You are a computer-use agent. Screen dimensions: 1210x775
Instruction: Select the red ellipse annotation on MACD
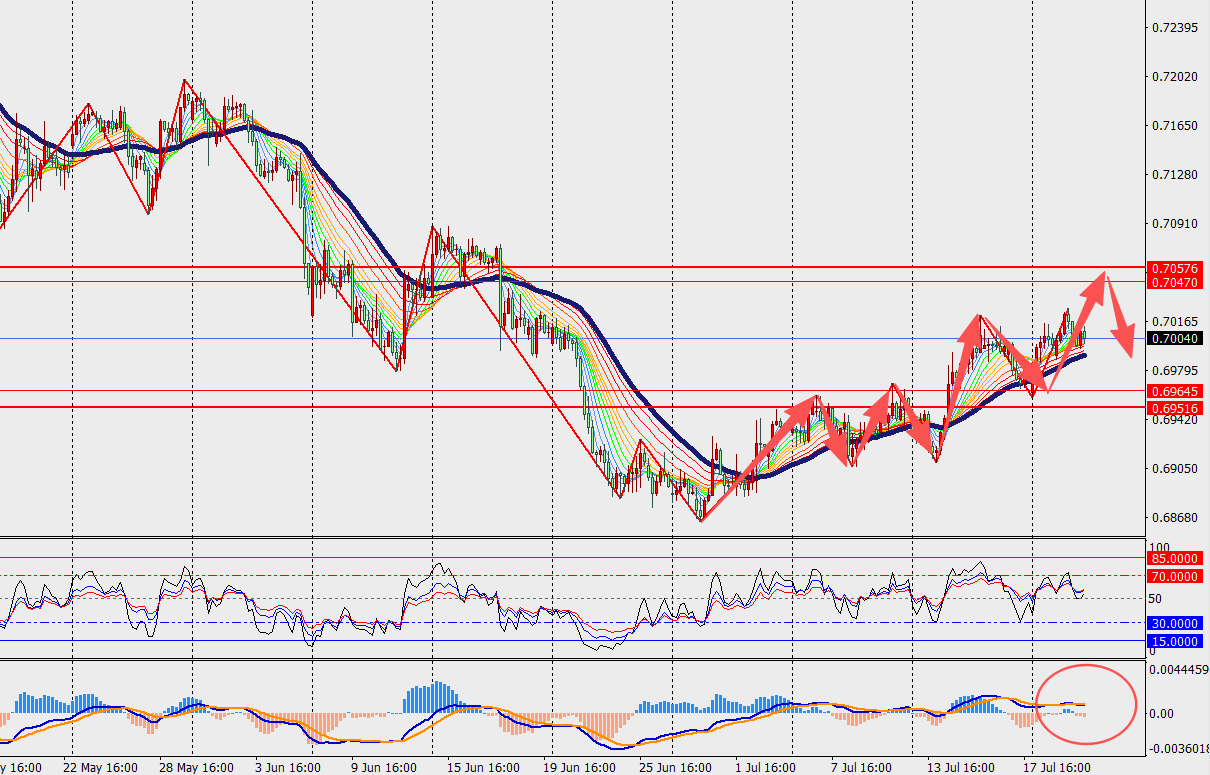pyautogui.click(x=1087, y=704)
